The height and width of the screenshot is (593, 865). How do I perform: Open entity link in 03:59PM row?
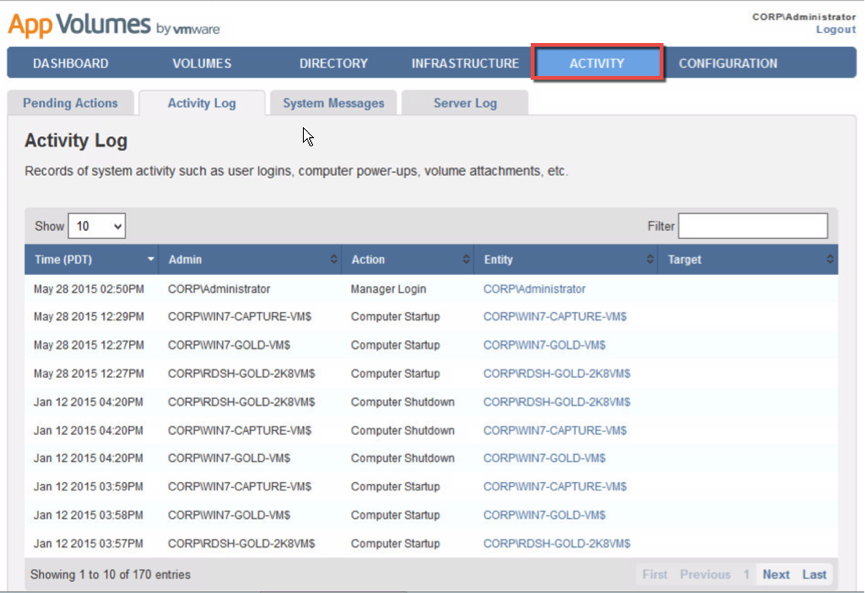point(555,487)
